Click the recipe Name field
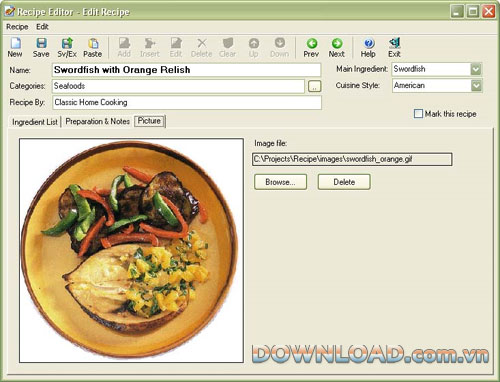The height and width of the screenshot is (382, 500). click(186, 70)
